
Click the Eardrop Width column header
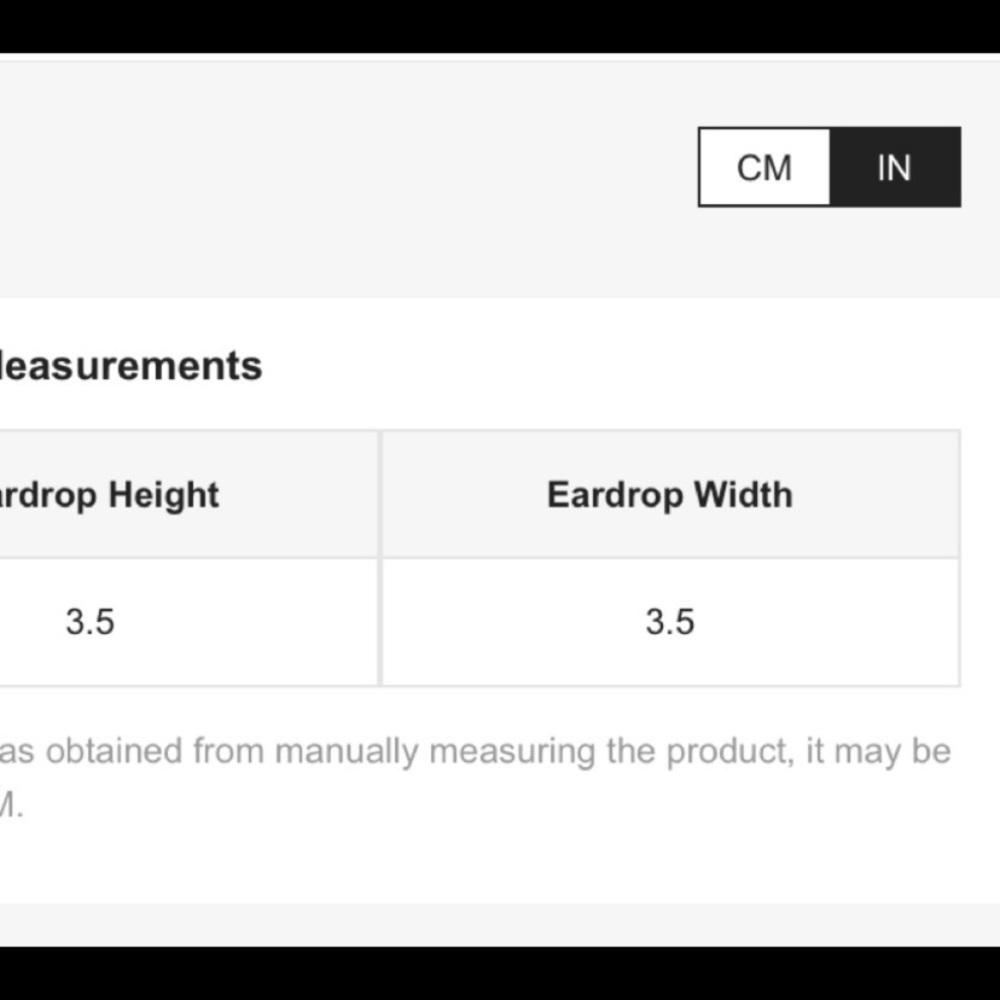(669, 495)
